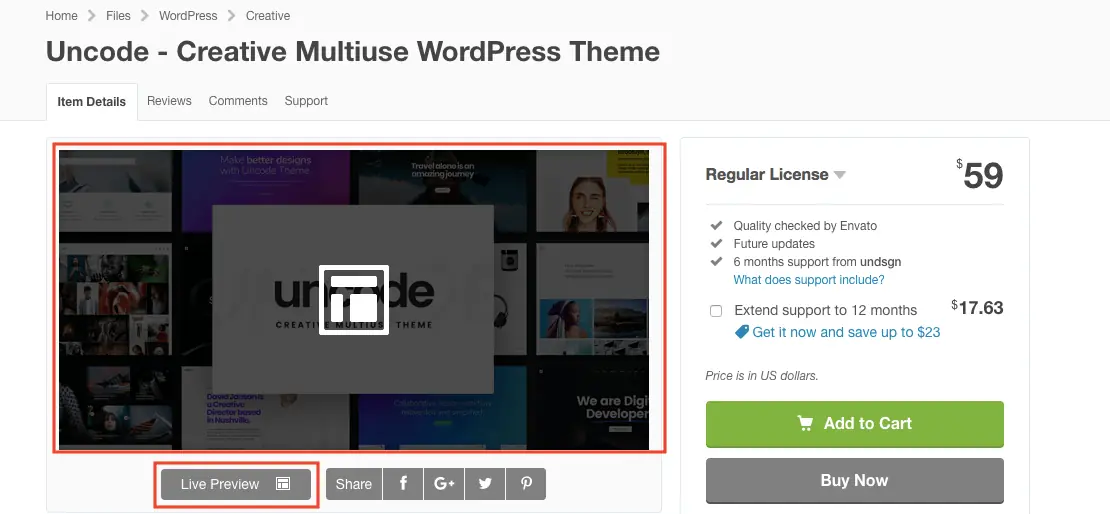Click the Google Plus share icon

coord(444,484)
